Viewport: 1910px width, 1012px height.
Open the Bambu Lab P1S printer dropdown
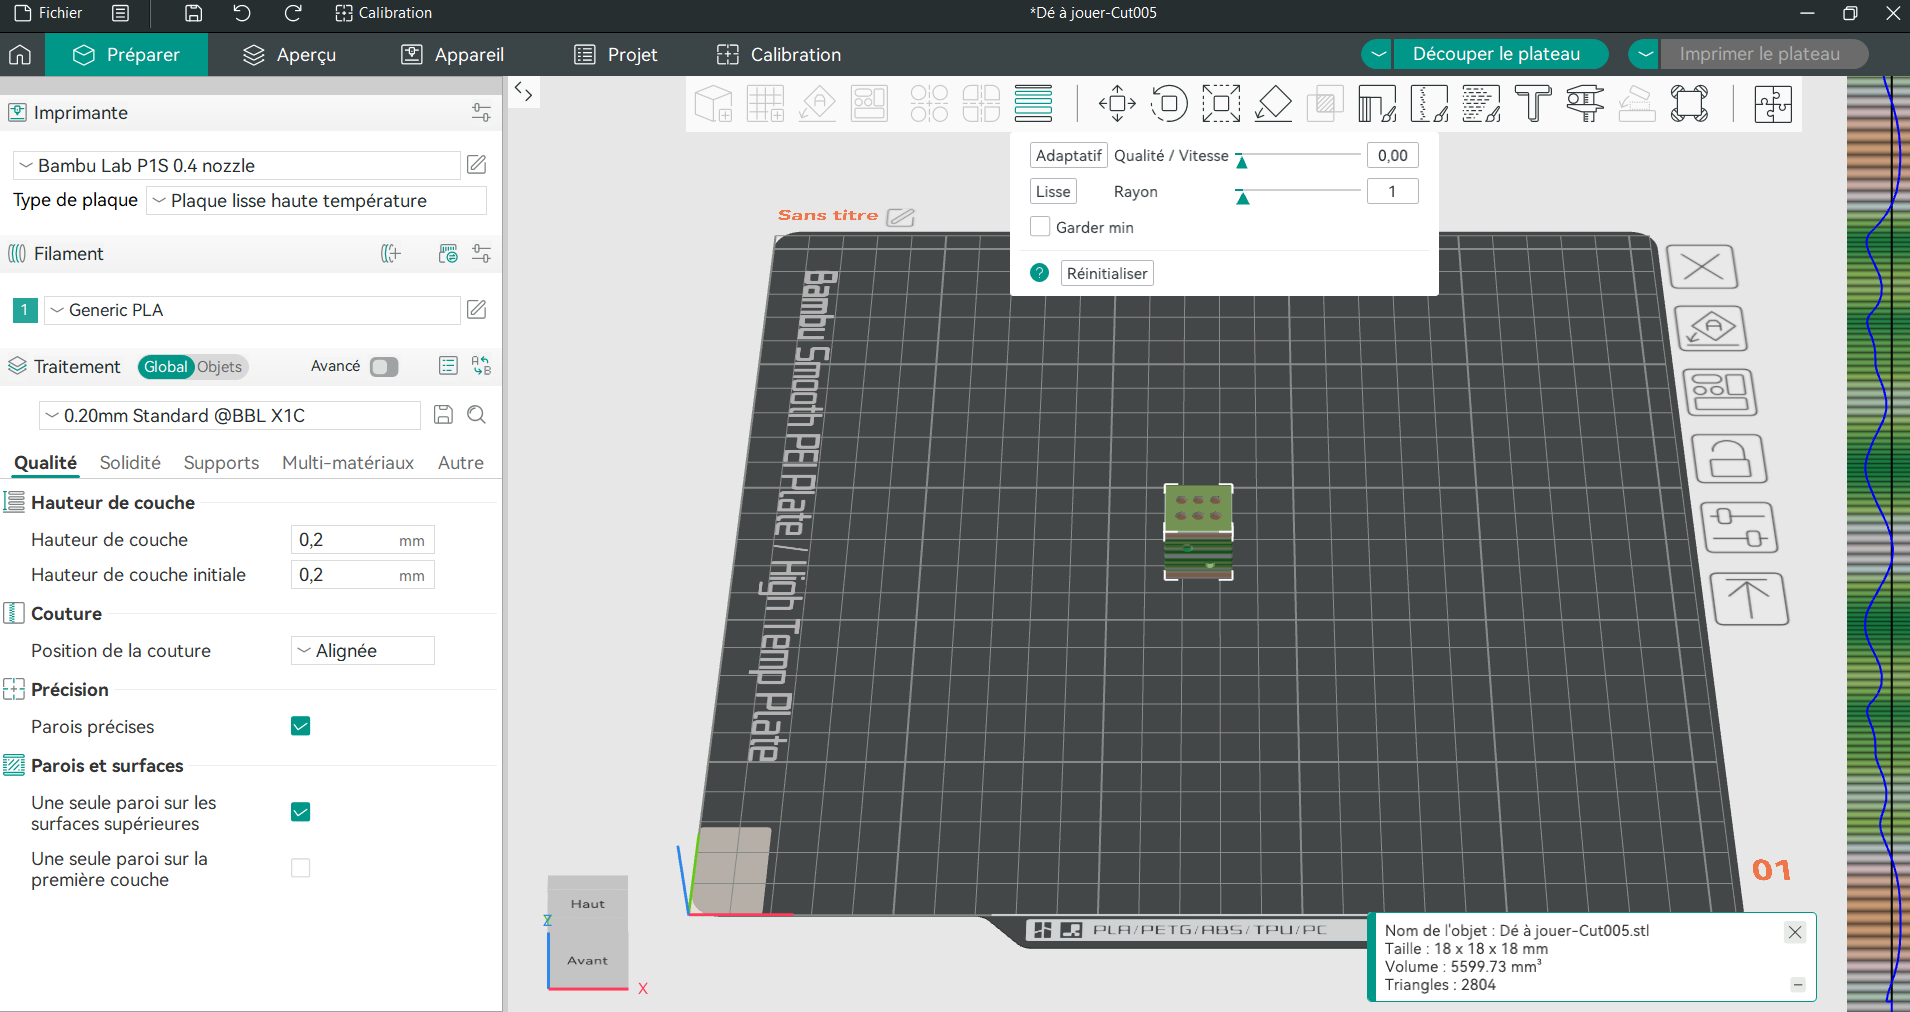238,166
